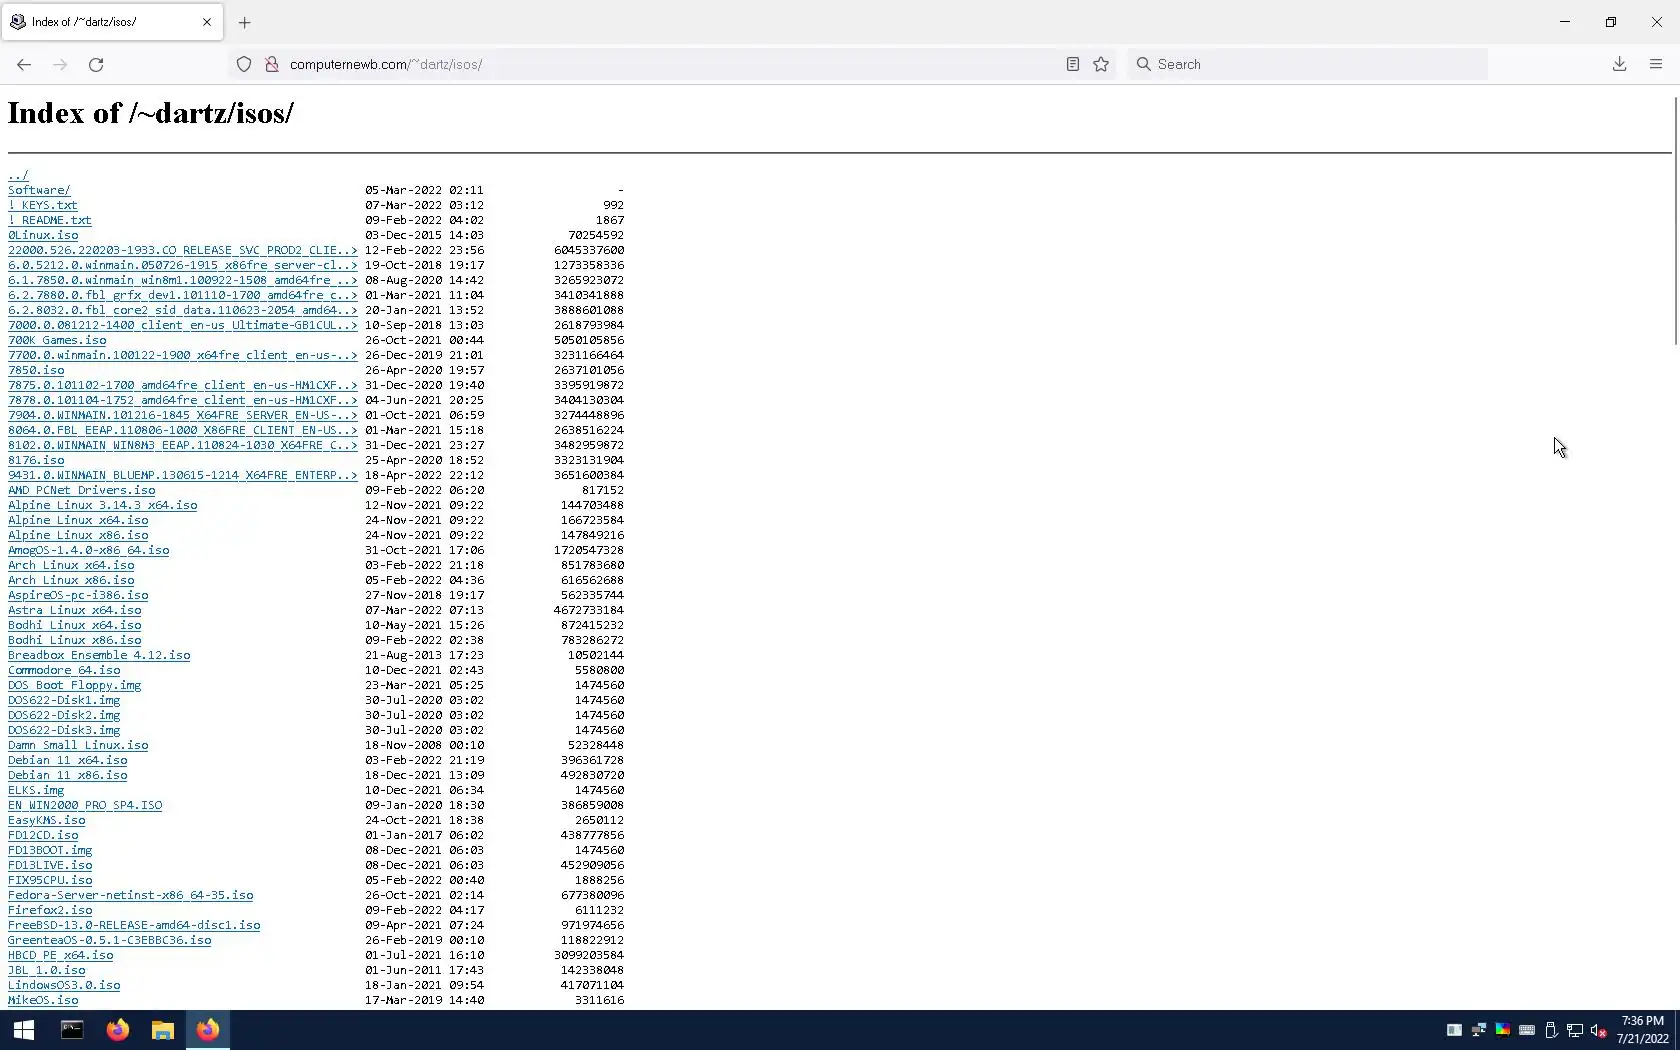Download JBL_1.0.iso

(x=47, y=970)
